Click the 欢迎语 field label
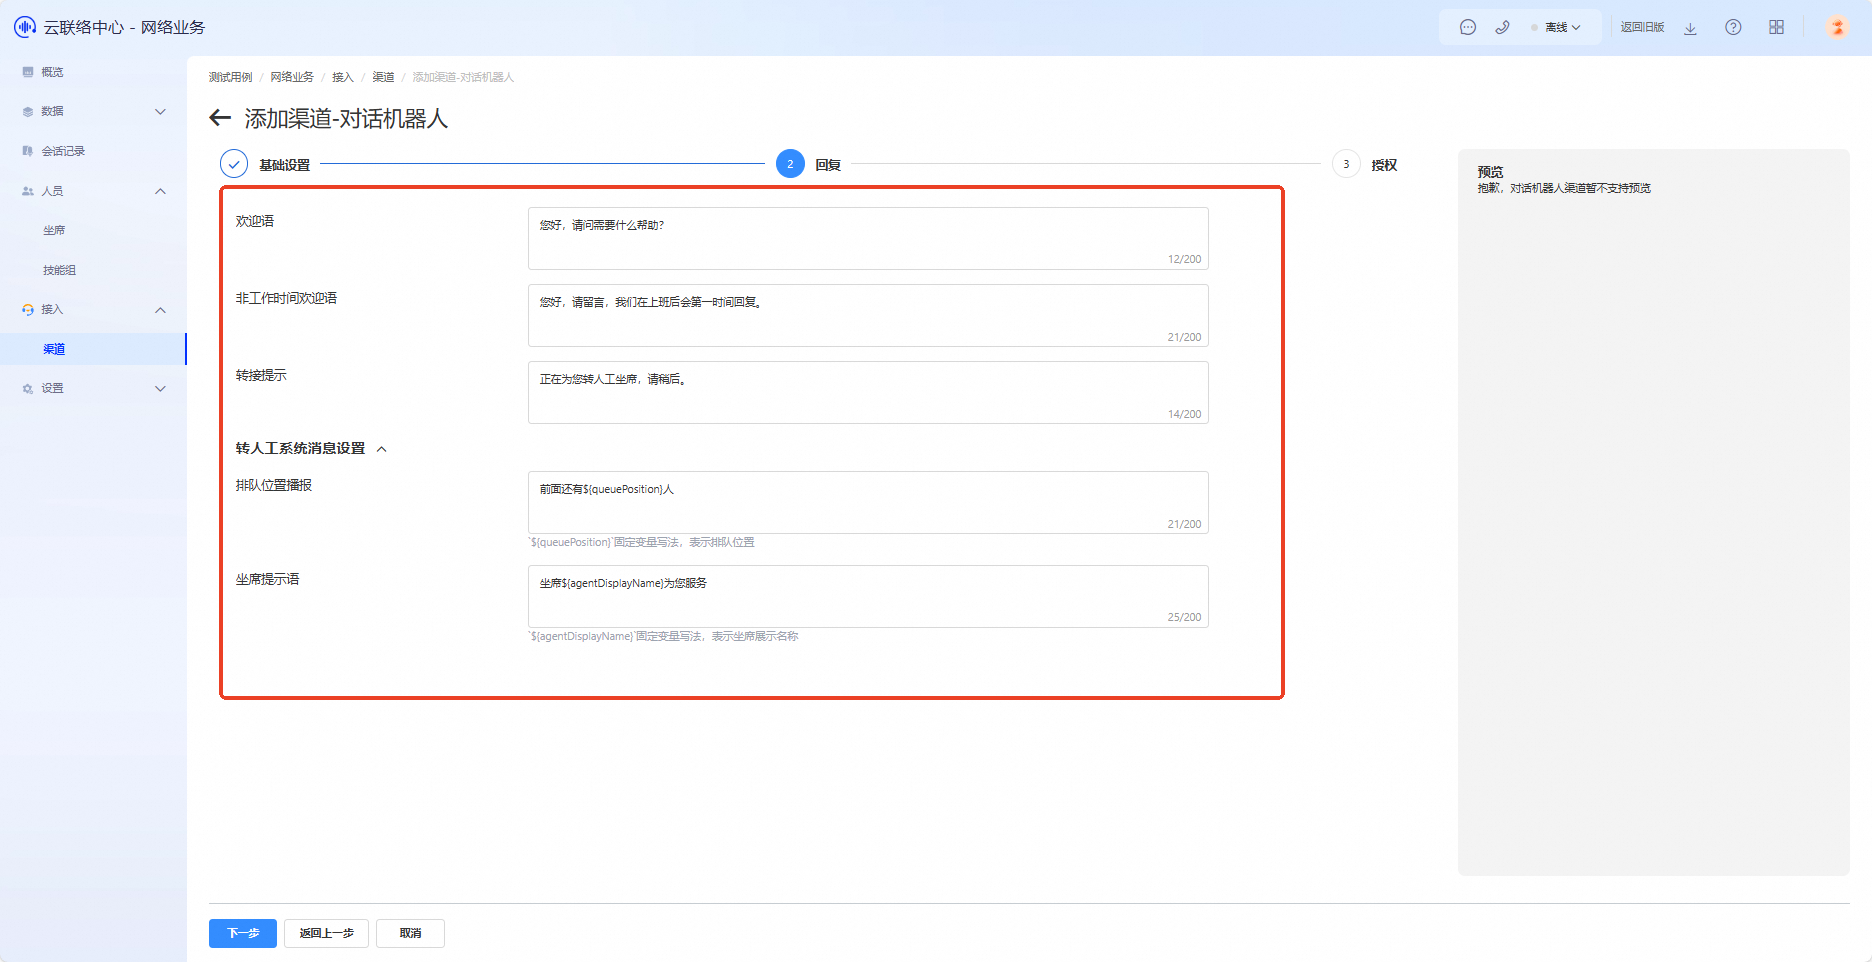 [x=255, y=221]
